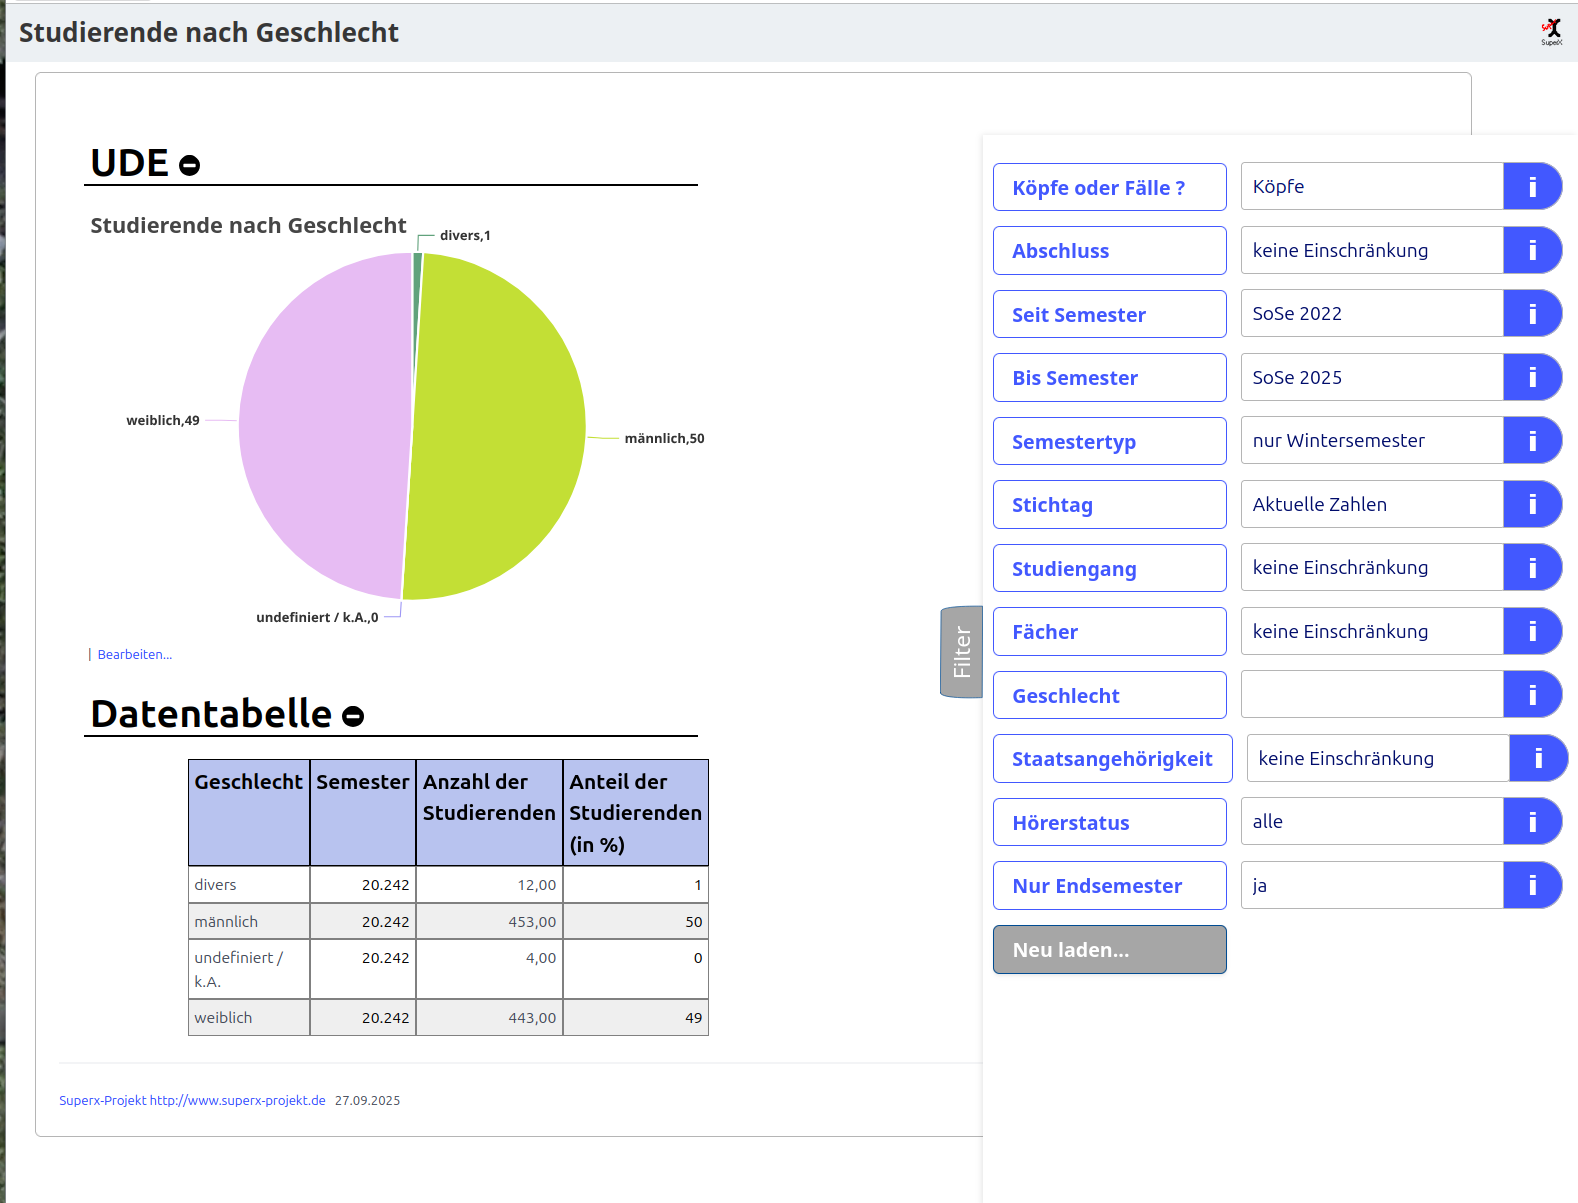Open the Bis Semester value SoSe 2025
The height and width of the screenshot is (1203, 1578).
point(1371,378)
